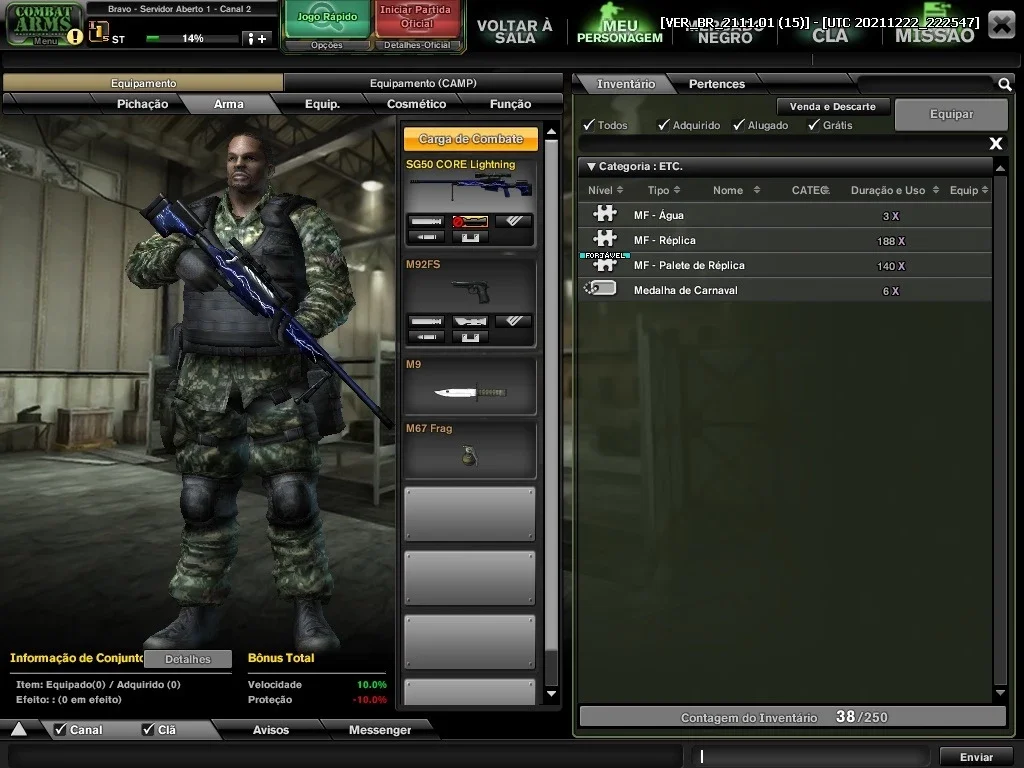
Task: Click the Venda e Descarte button
Action: (832, 106)
